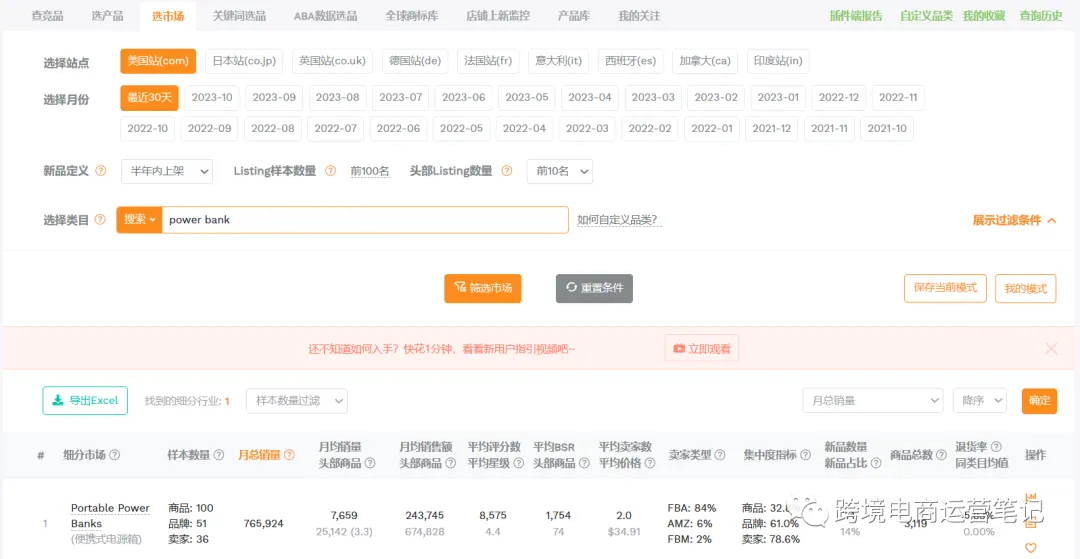Close the new user guide banner

[1051, 349]
